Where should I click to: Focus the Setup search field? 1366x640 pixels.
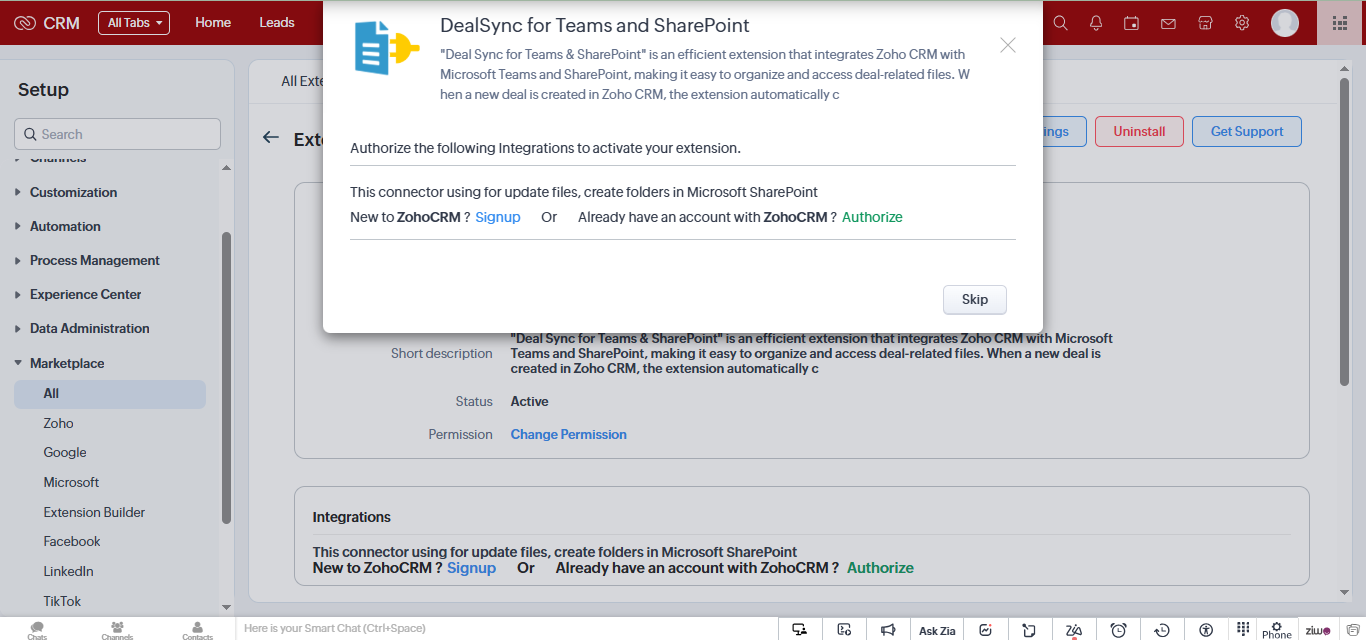tap(117, 134)
